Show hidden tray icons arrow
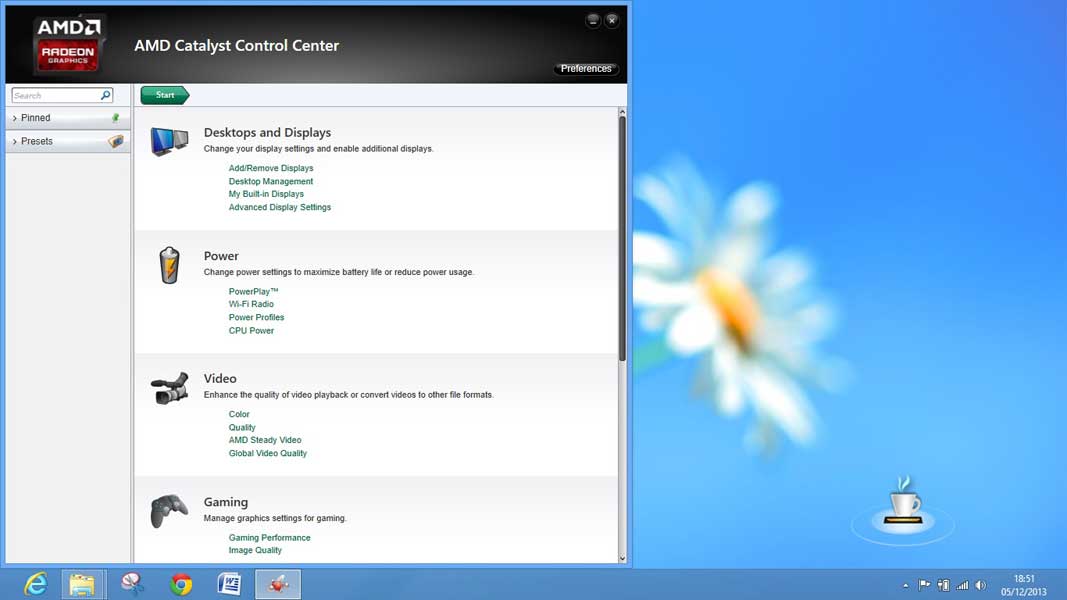This screenshot has width=1067, height=600. (x=906, y=585)
